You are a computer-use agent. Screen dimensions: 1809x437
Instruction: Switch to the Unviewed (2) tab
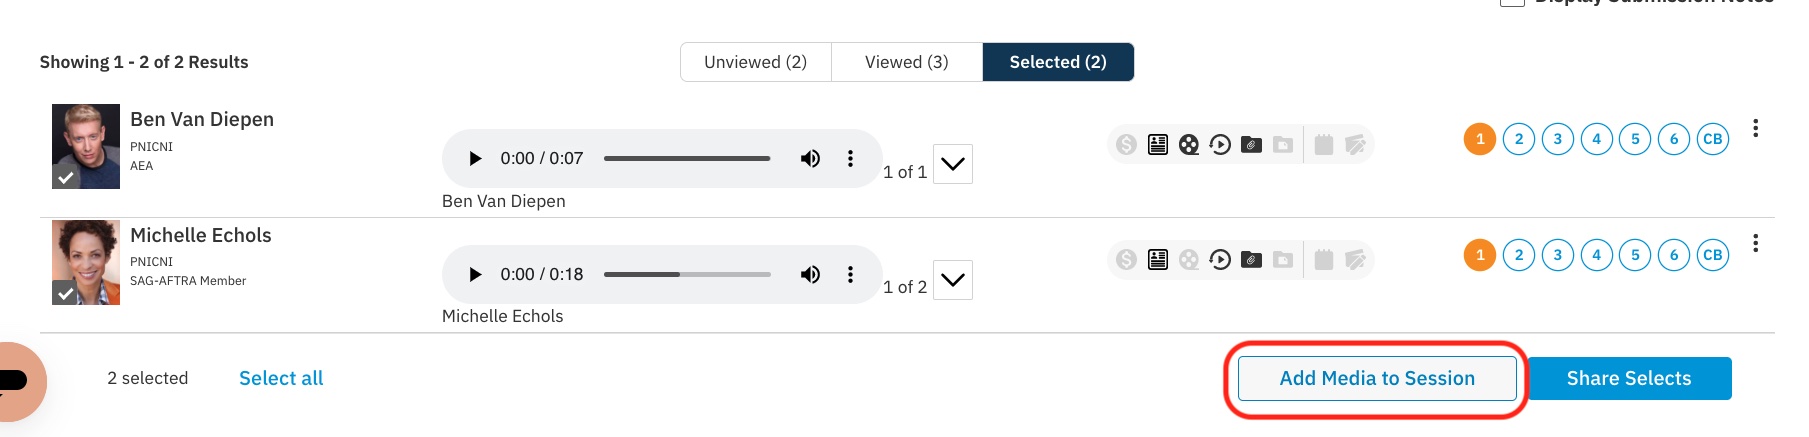[x=755, y=62]
